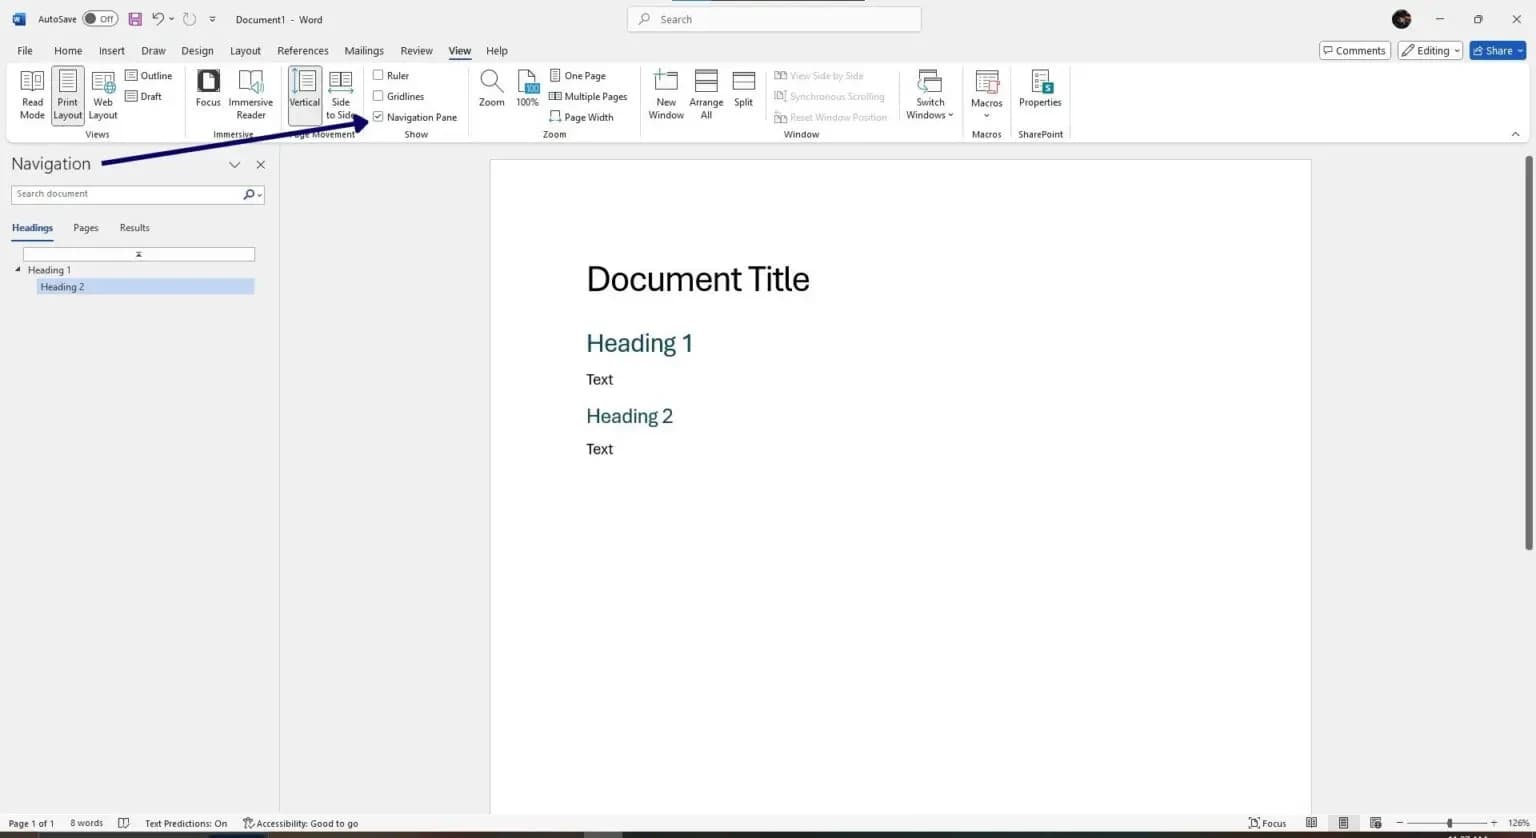Select Print Layout view
Viewport: 1536px width, 838px height.
[68, 94]
